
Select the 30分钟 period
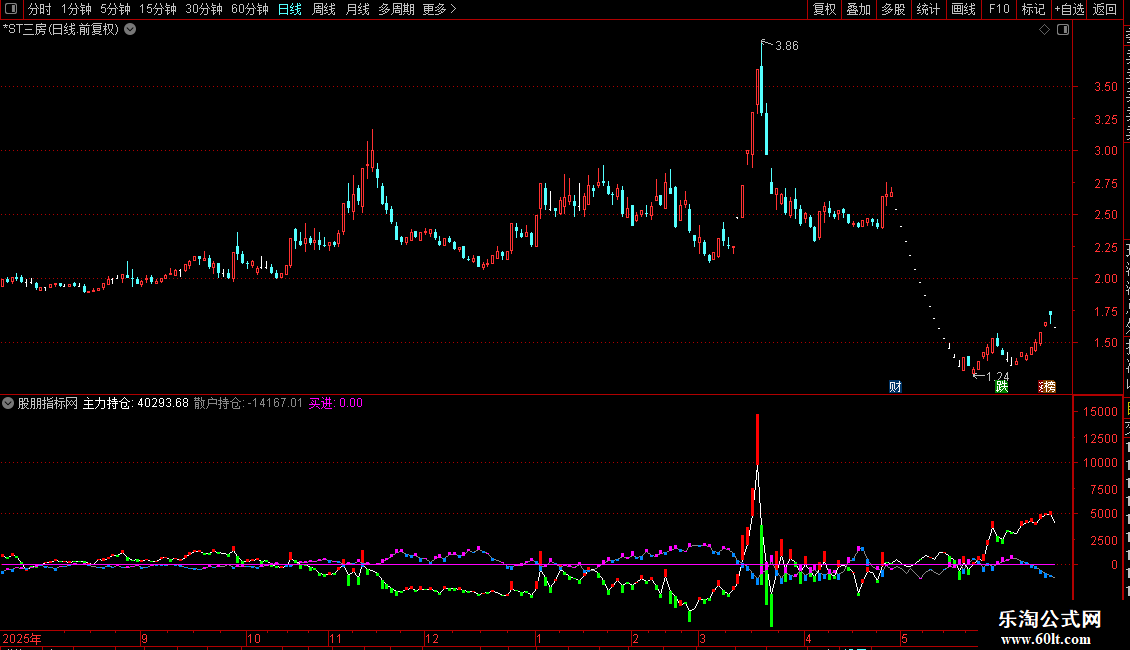point(204,9)
